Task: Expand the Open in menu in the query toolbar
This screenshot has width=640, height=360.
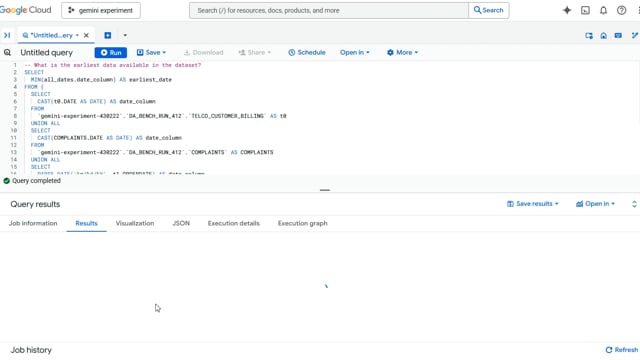Action: pyautogui.click(x=354, y=52)
